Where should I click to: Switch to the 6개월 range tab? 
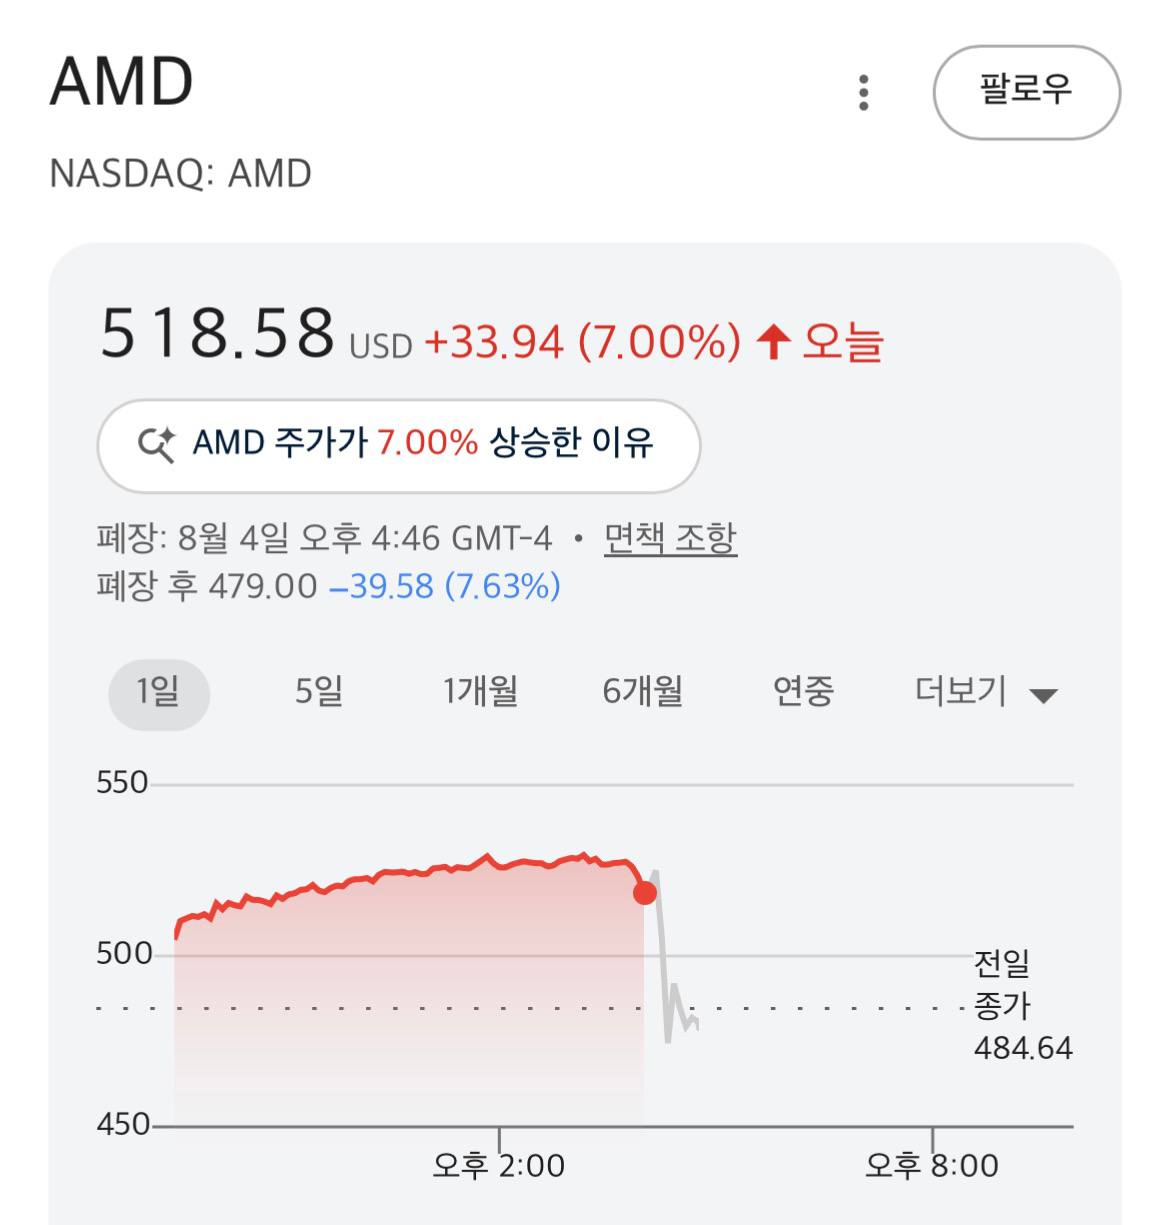[x=642, y=692]
